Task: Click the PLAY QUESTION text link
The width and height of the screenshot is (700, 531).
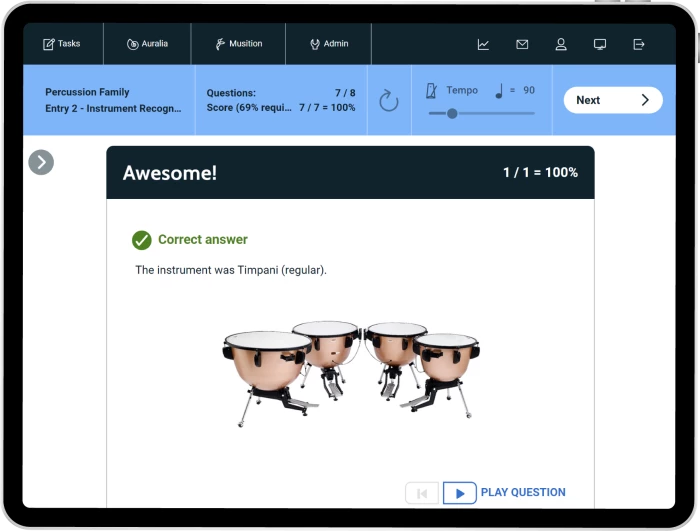Action: point(523,493)
